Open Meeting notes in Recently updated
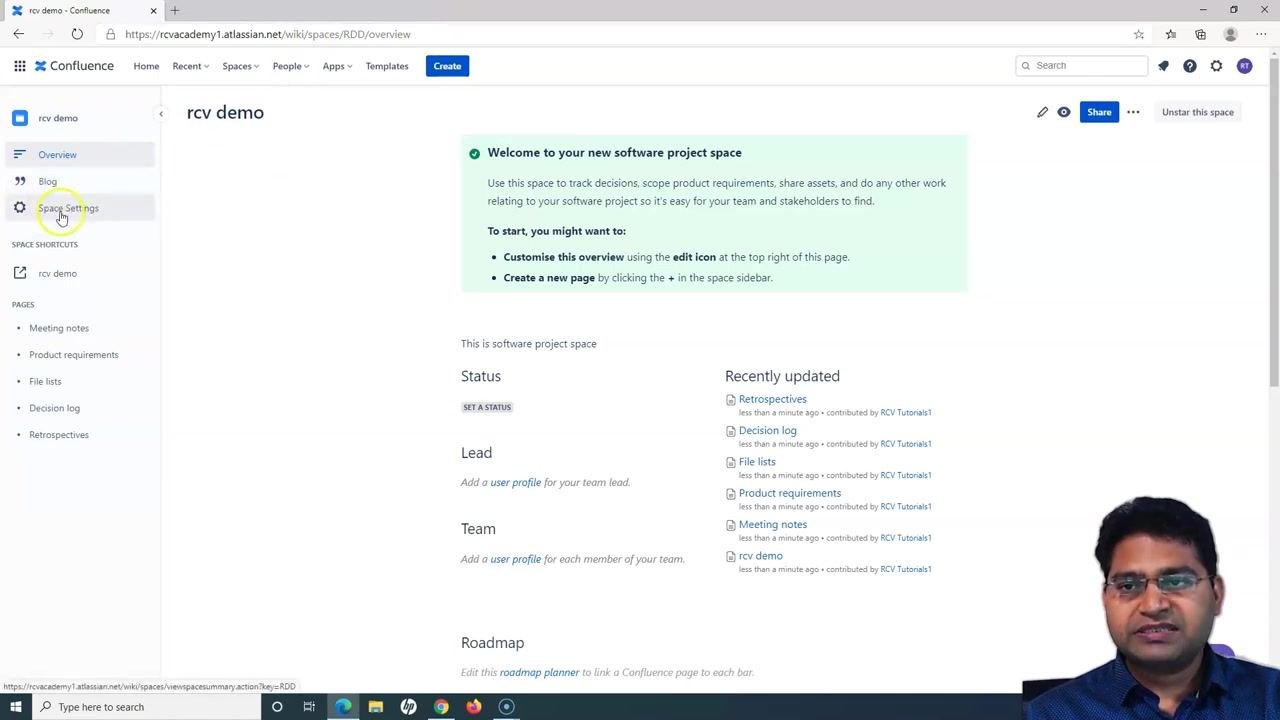The width and height of the screenshot is (1280, 720). 772,524
